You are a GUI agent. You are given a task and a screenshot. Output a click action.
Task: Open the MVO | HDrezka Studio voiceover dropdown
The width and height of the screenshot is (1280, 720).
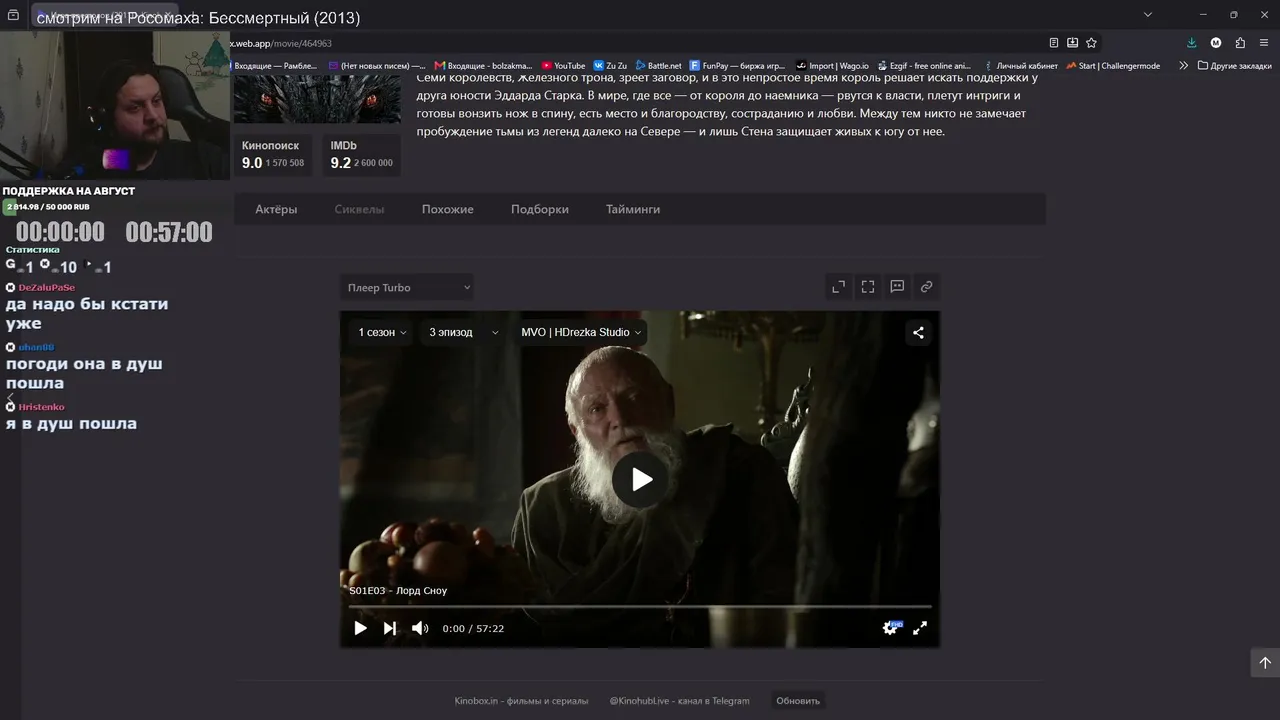pyautogui.click(x=580, y=332)
